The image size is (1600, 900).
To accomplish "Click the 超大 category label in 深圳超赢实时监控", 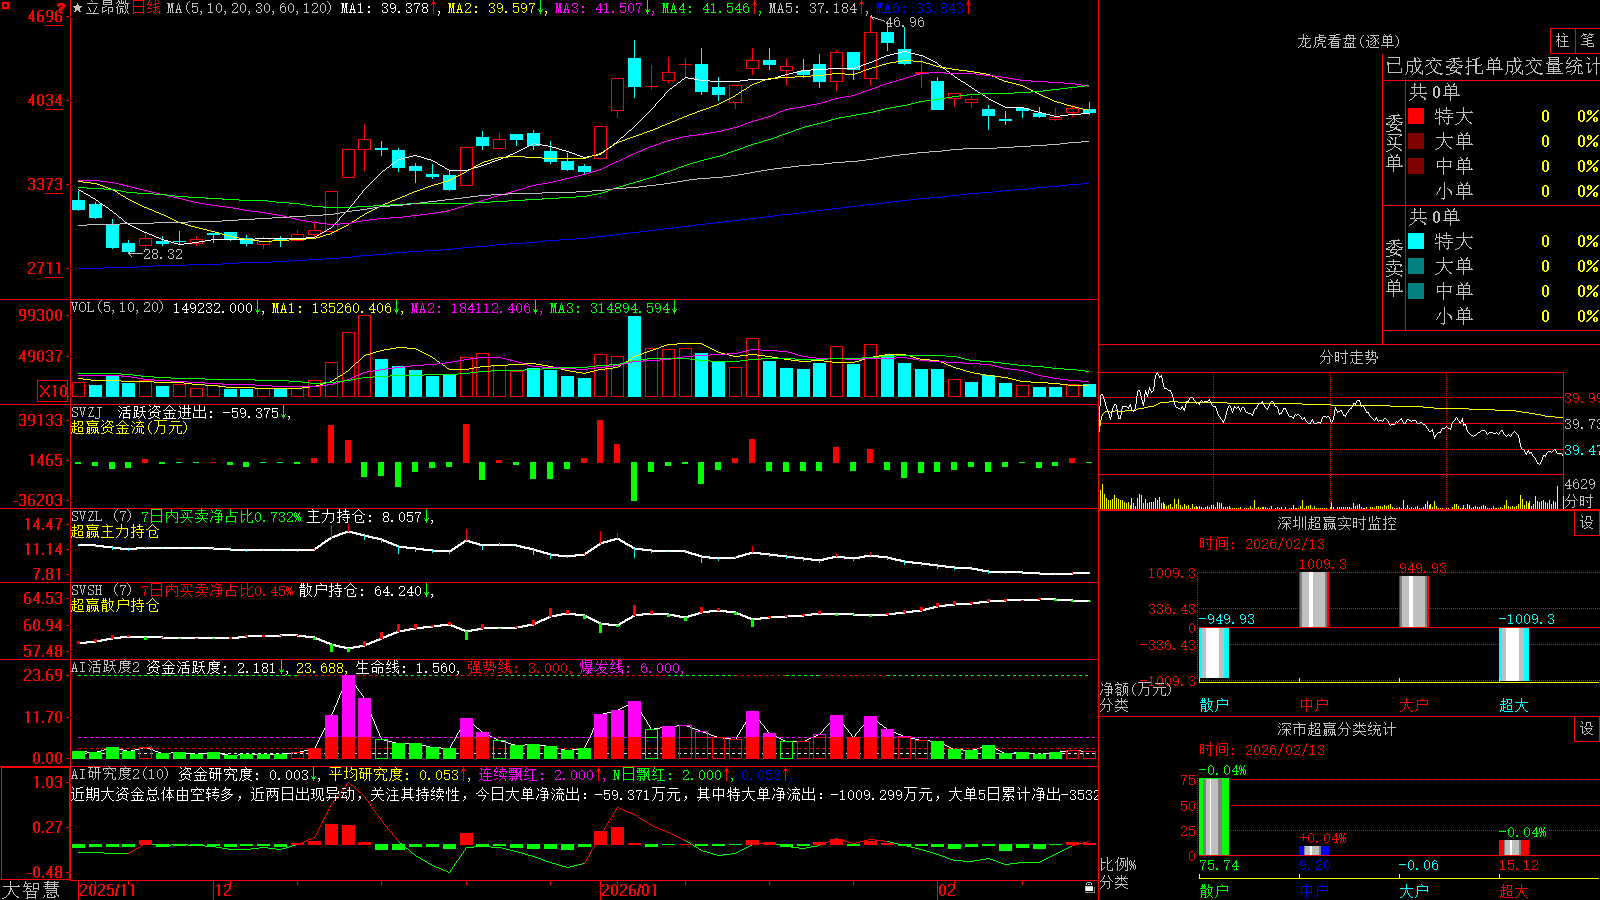I will point(1514,705).
